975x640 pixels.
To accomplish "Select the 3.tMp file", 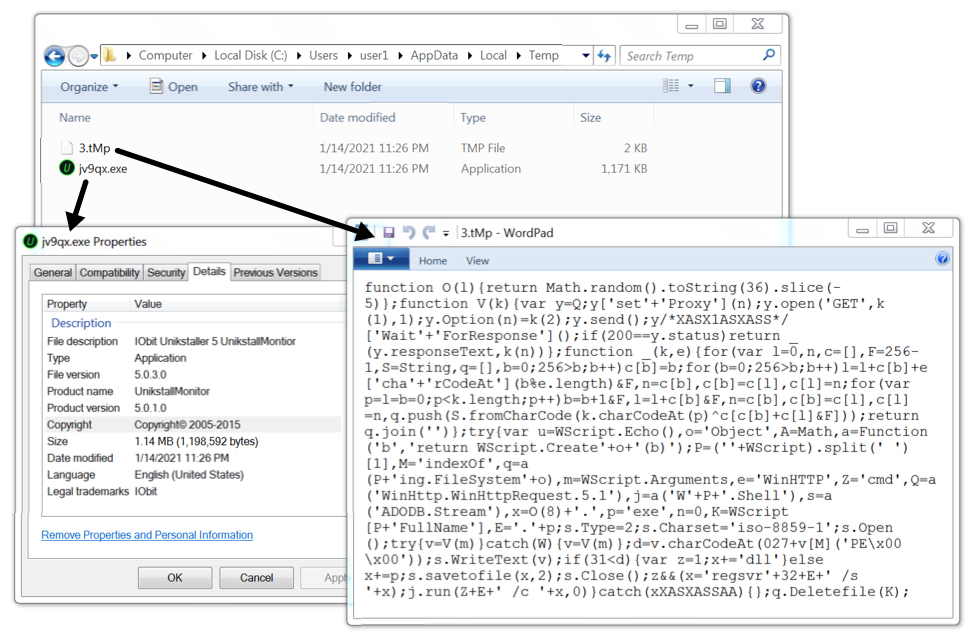I will click(94, 148).
